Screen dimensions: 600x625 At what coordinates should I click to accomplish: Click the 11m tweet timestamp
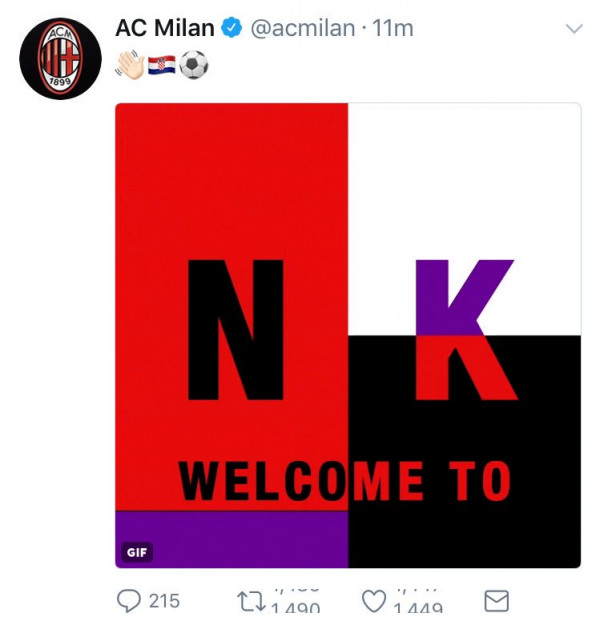[x=393, y=29]
